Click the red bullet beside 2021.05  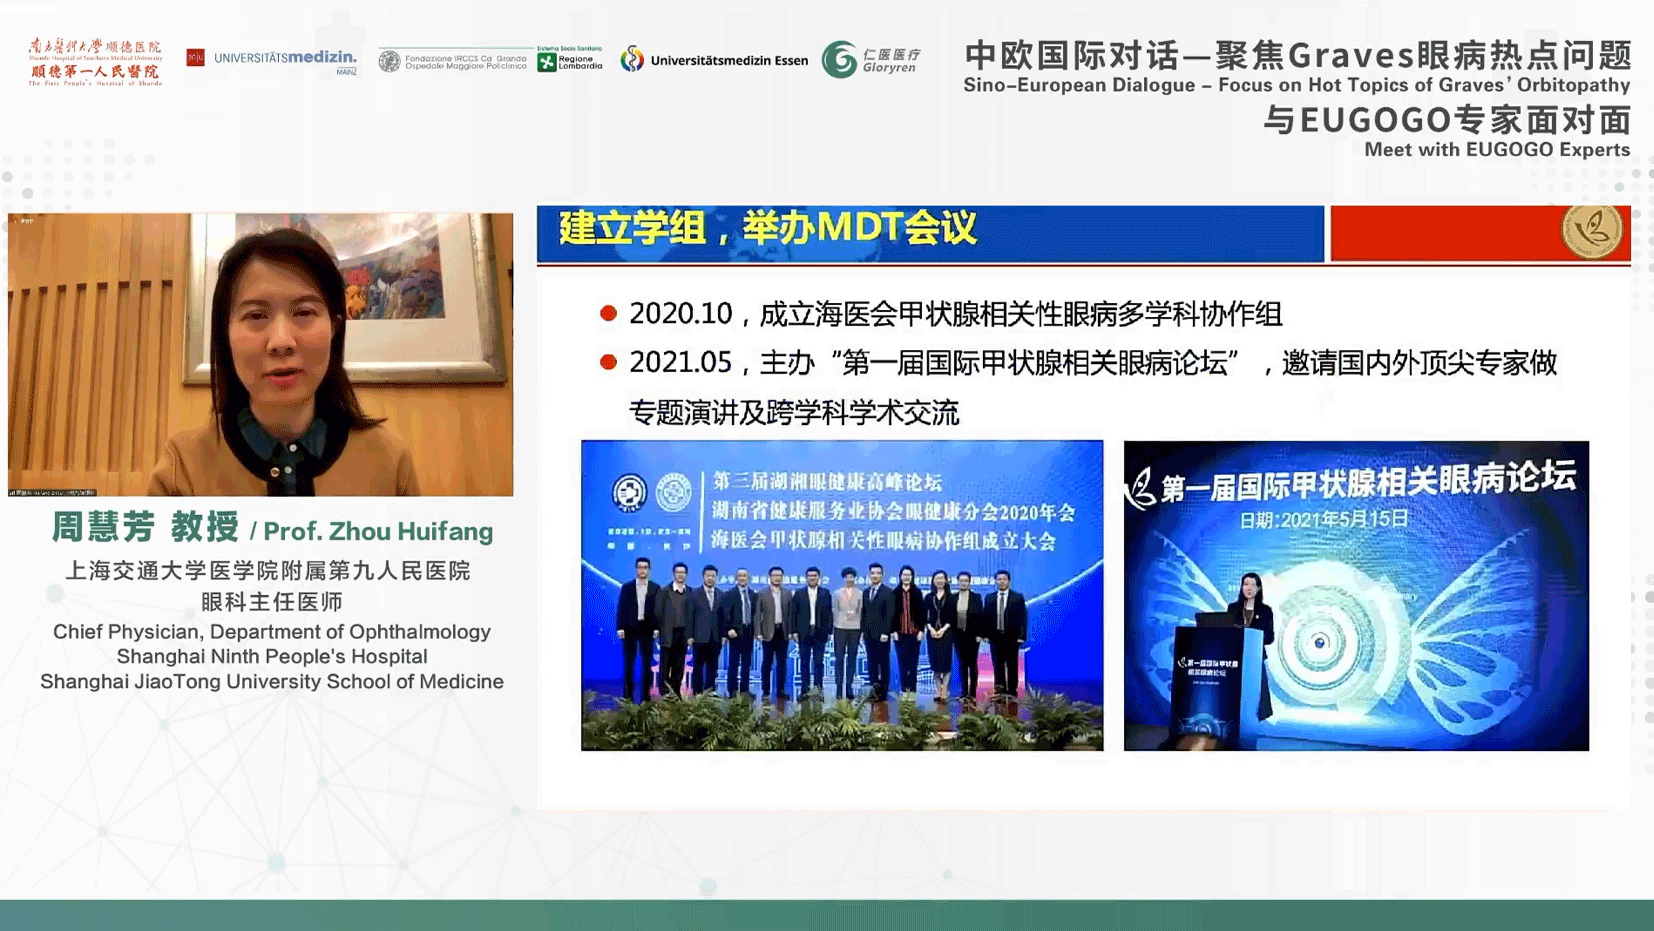608,362
